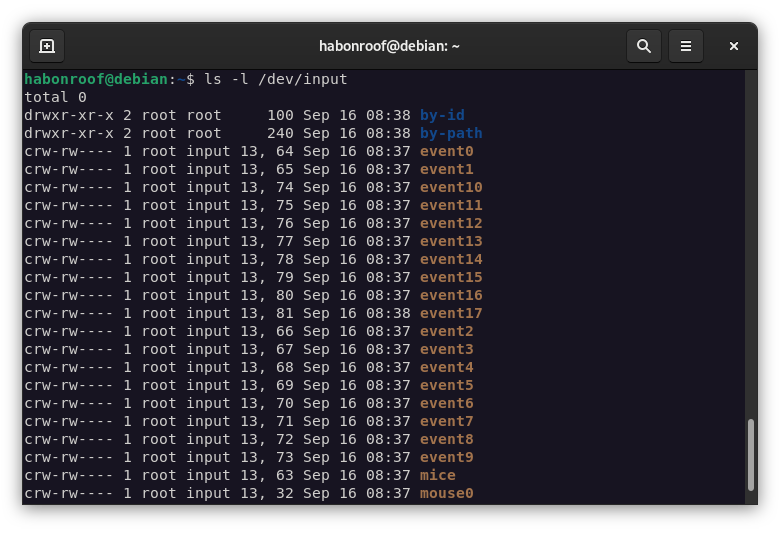779x533 pixels.
Task: Click the 08:38 time on event17 row
Action: click(x=389, y=313)
